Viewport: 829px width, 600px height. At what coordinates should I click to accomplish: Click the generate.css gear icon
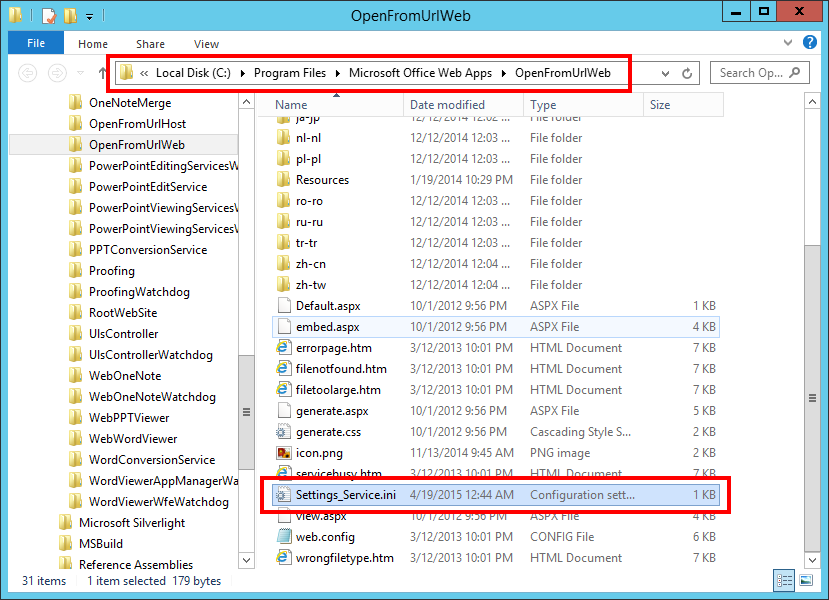pyautogui.click(x=283, y=431)
